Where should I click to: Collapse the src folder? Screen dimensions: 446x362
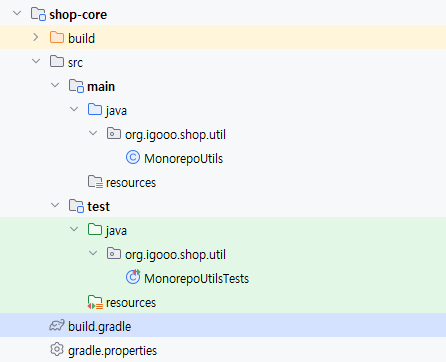(x=36, y=61)
